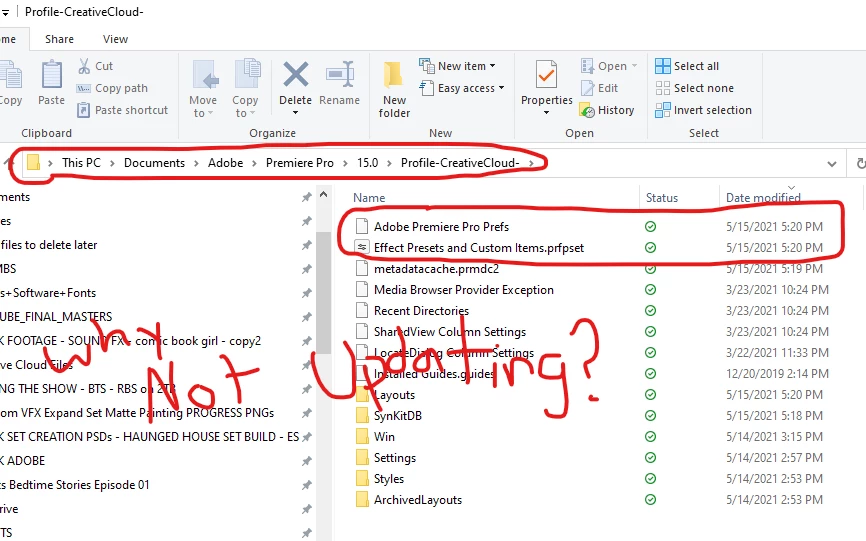Click the ArchivedLayouts folder icon
The width and height of the screenshot is (866, 541).
362,500
